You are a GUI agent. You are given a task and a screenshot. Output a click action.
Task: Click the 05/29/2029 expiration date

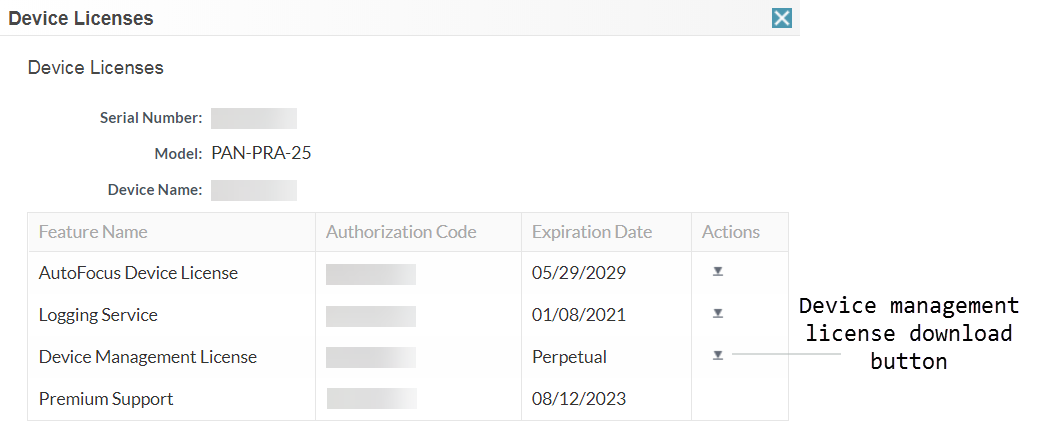579,273
